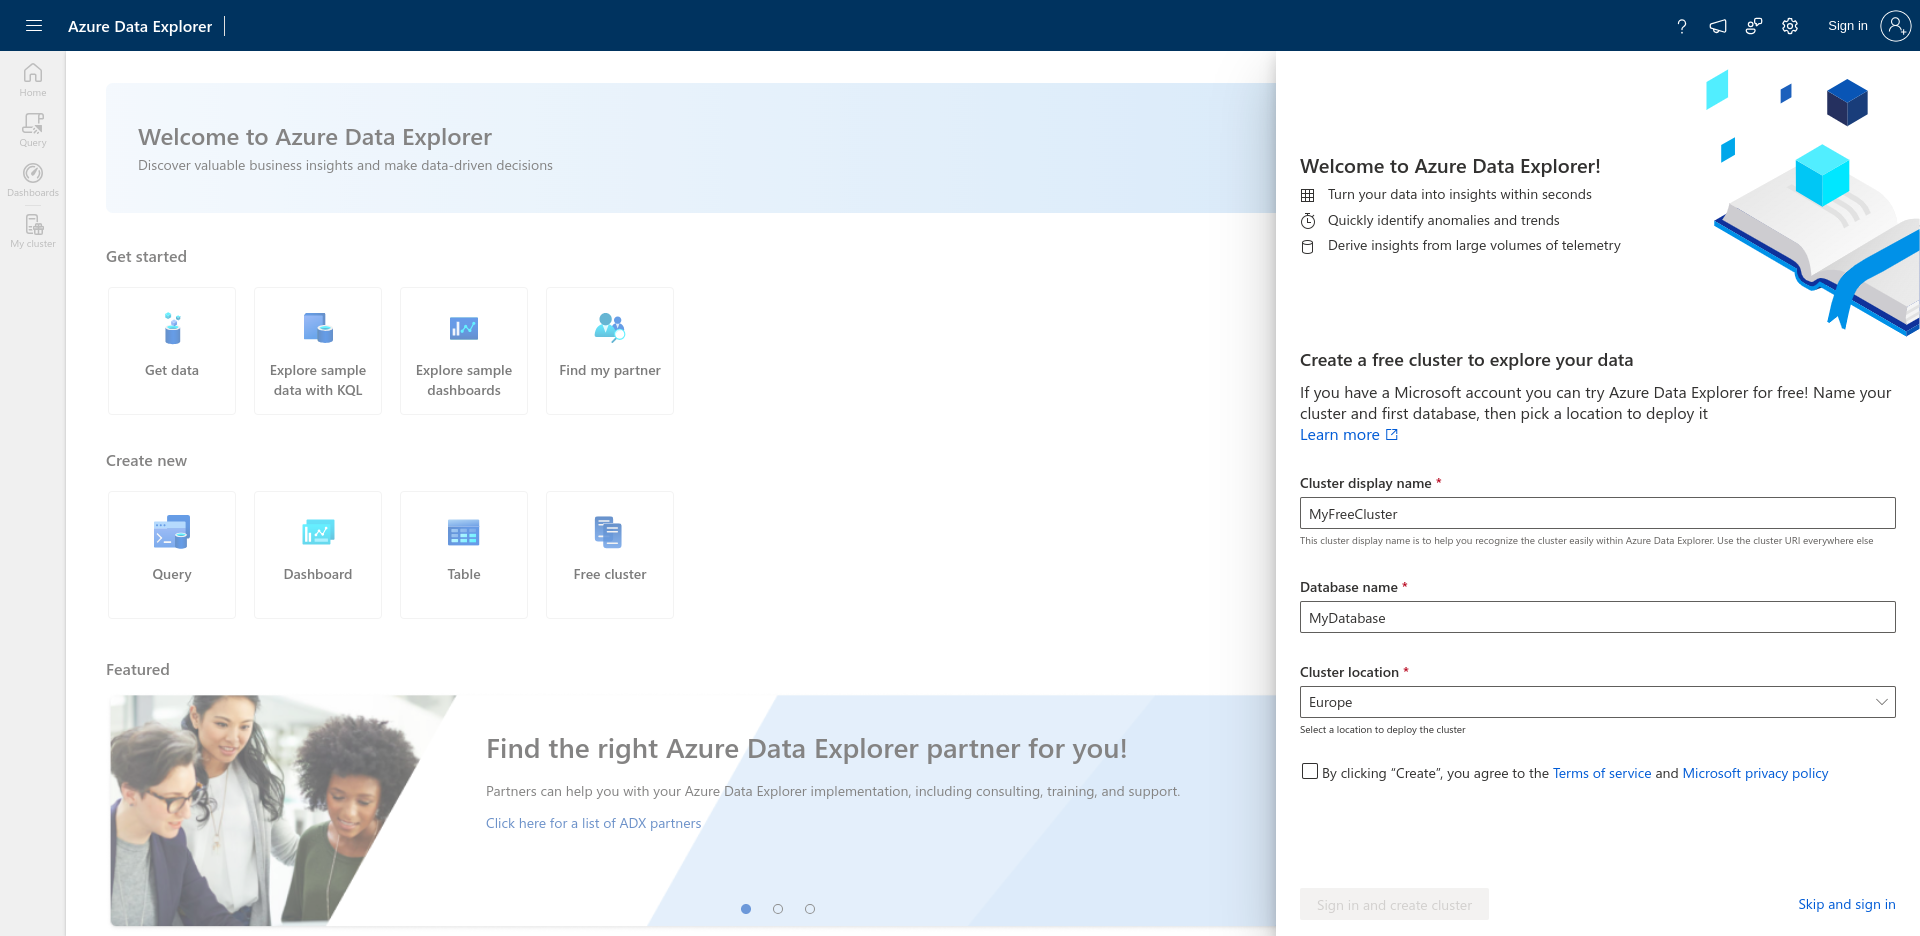Open My cluster in the sidebar

[33, 231]
